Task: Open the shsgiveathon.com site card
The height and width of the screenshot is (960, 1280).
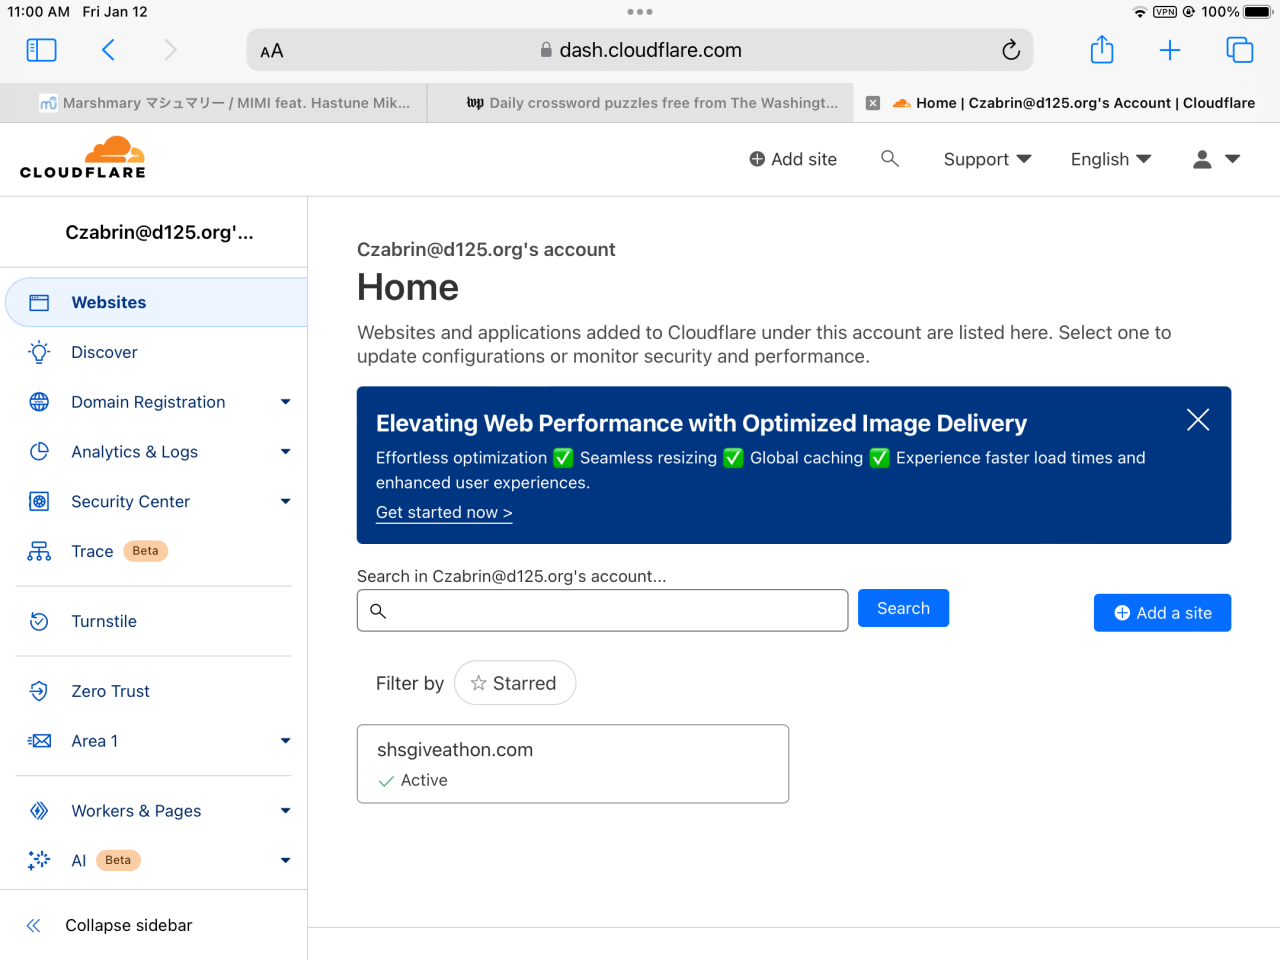Action: click(573, 764)
